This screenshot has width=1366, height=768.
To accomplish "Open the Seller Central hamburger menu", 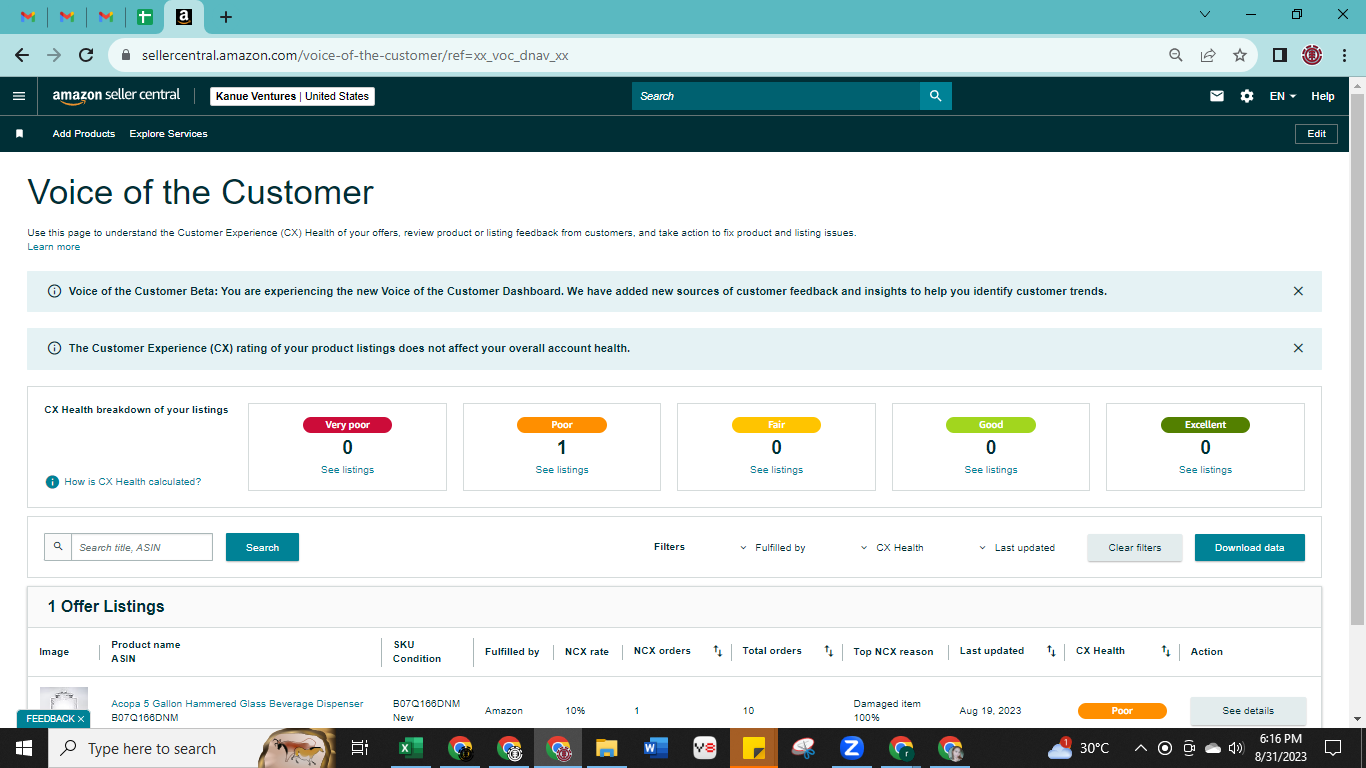I will (x=19, y=96).
